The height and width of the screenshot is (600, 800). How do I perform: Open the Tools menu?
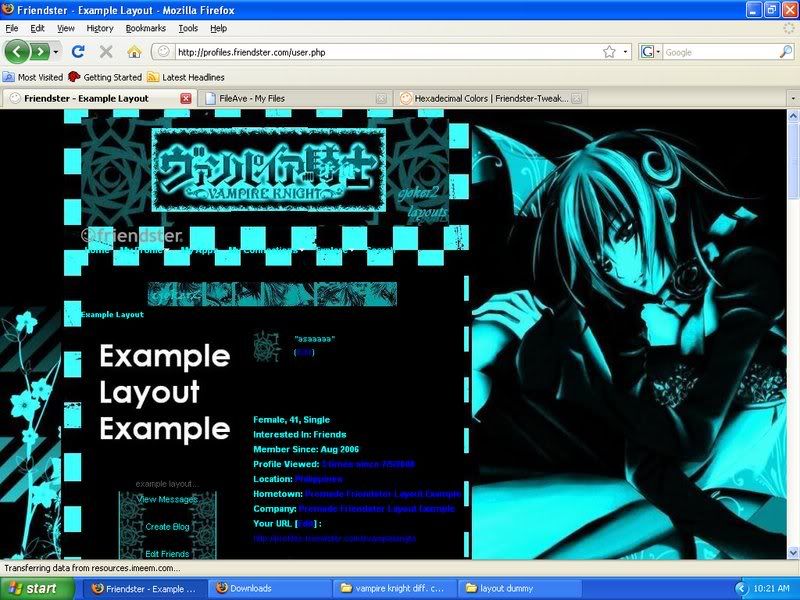[x=188, y=28]
